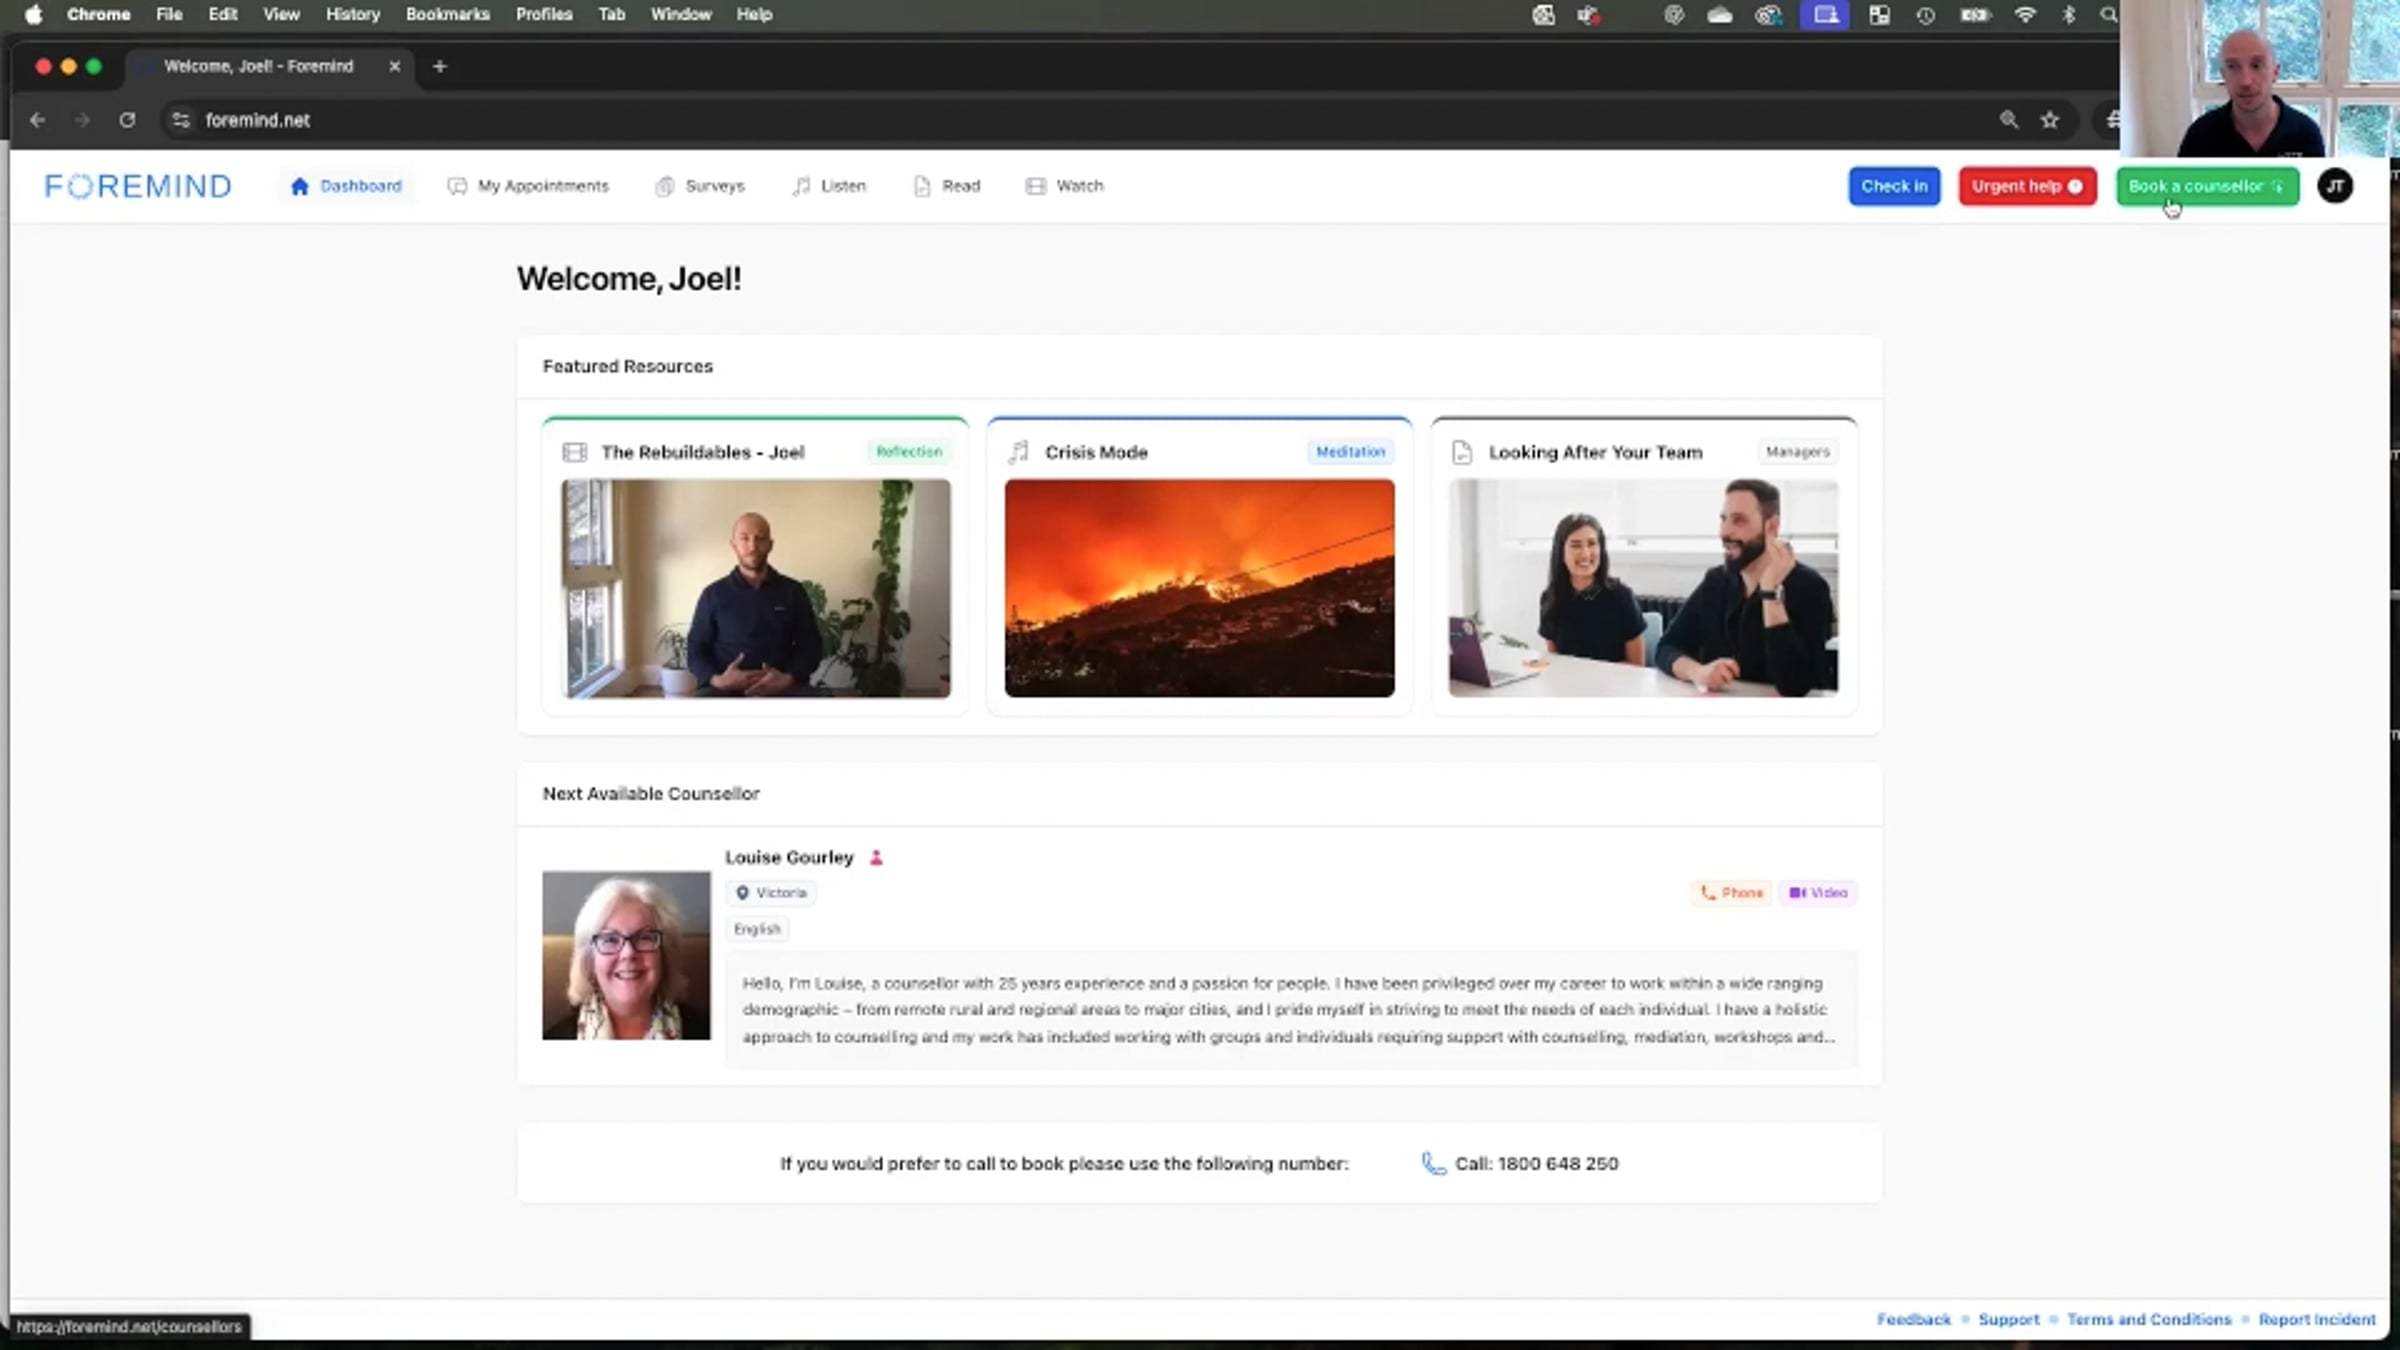Click the Surveys icon in the navbar

click(x=664, y=186)
